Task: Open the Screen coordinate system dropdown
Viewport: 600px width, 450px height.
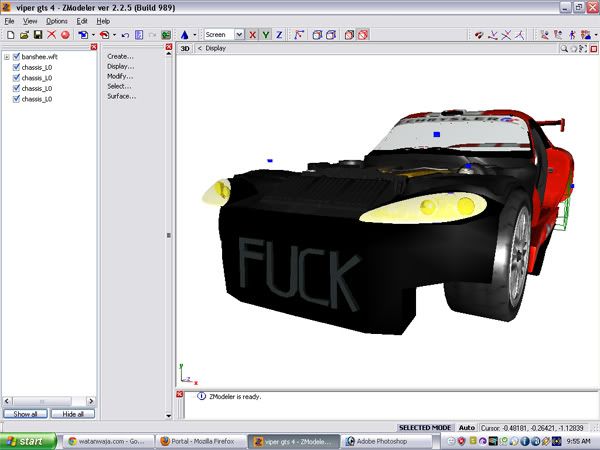Action: point(239,35)
